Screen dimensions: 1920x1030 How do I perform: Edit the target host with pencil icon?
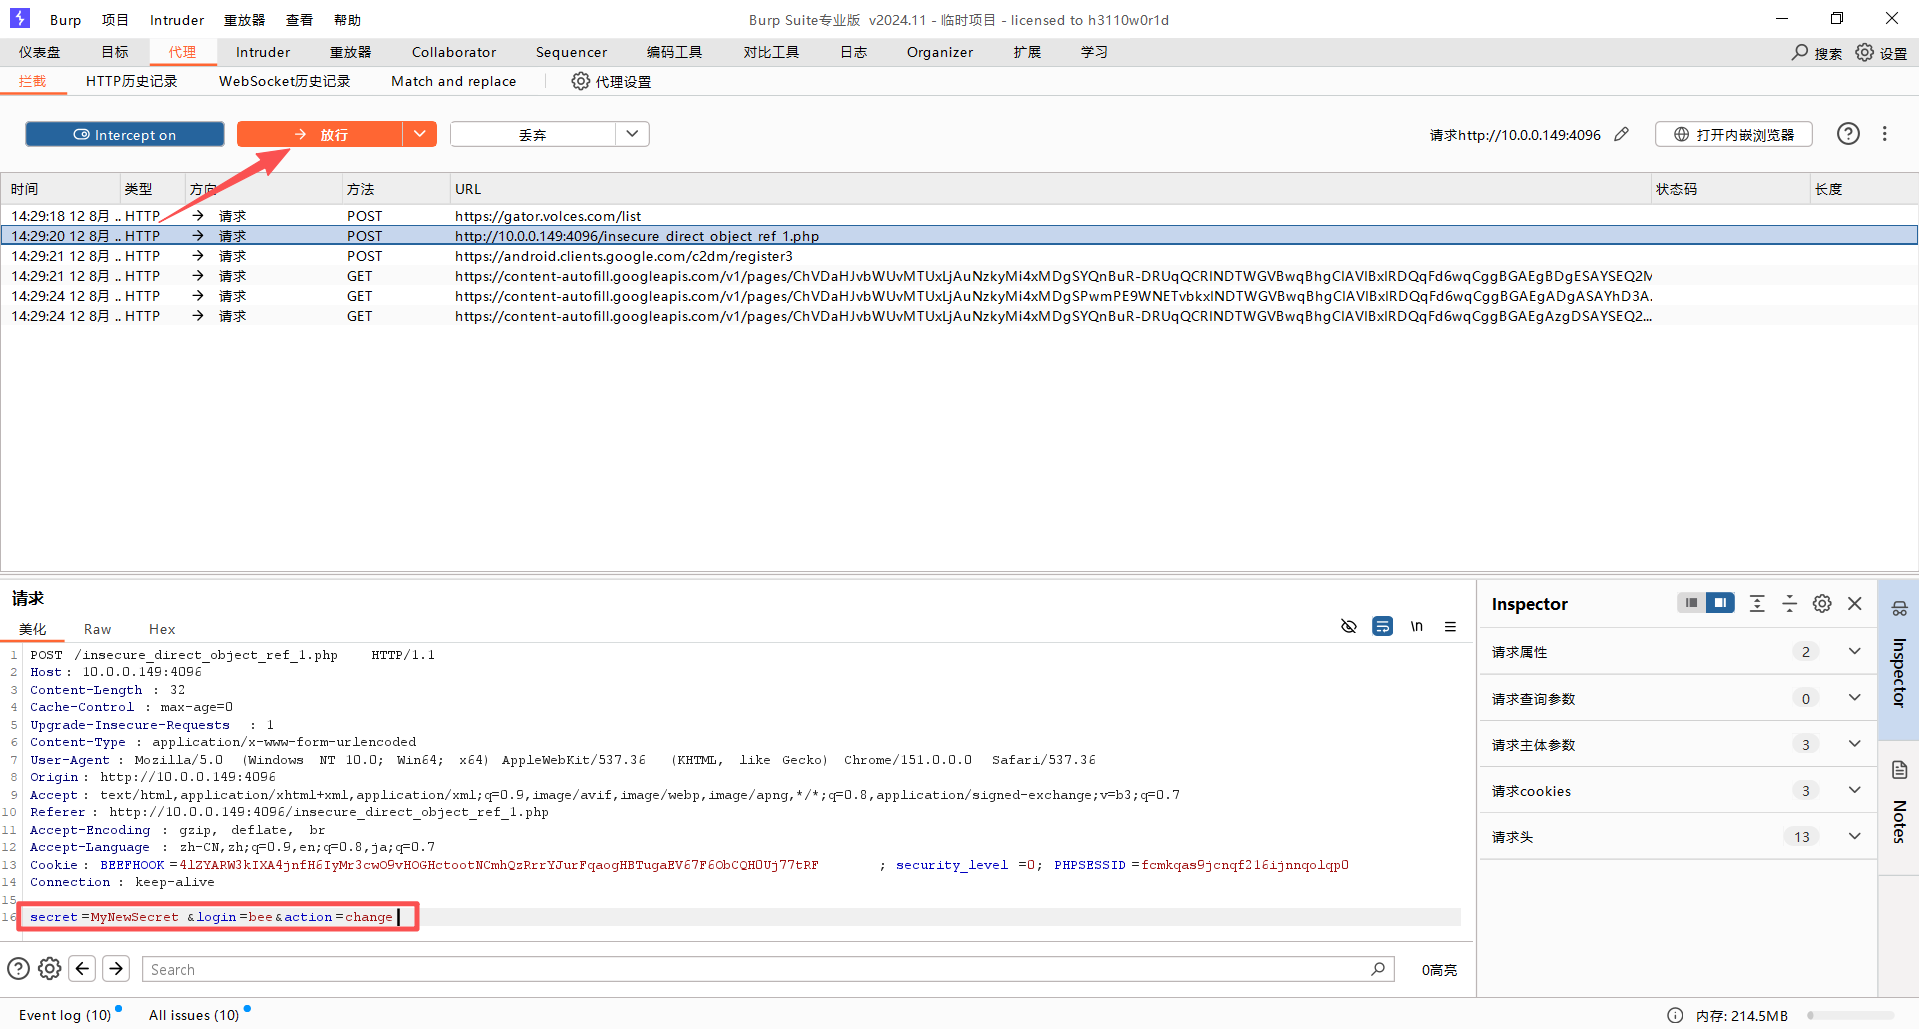(x=1622, y=134)
